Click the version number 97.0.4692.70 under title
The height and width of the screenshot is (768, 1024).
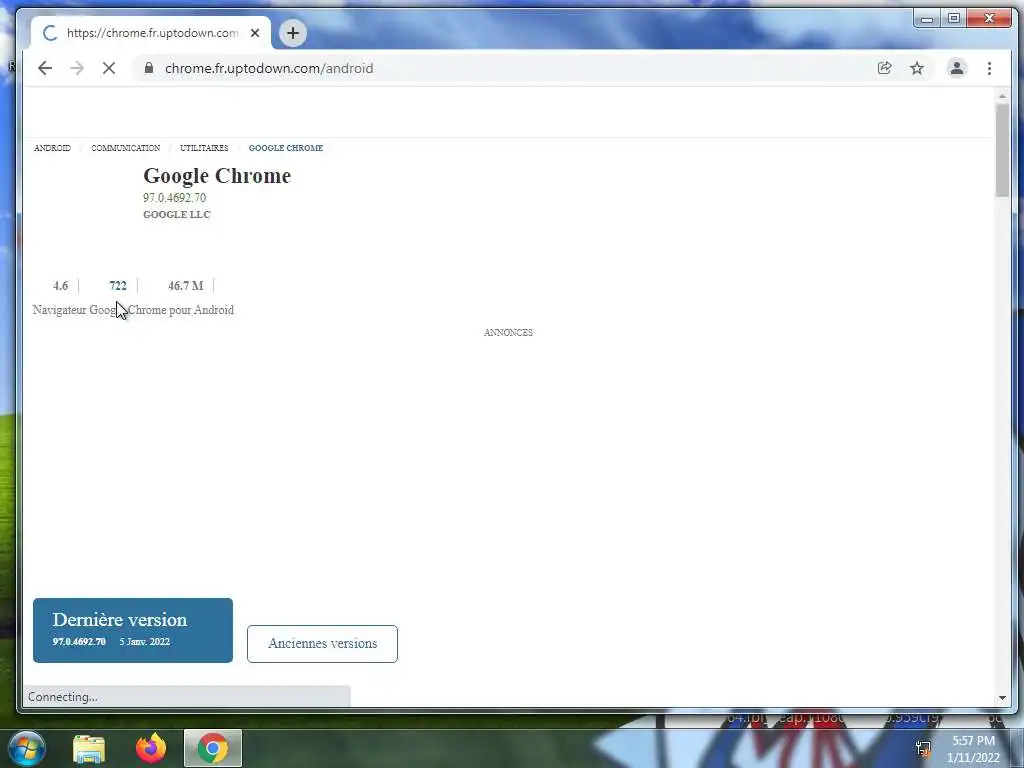coord(174,197)
